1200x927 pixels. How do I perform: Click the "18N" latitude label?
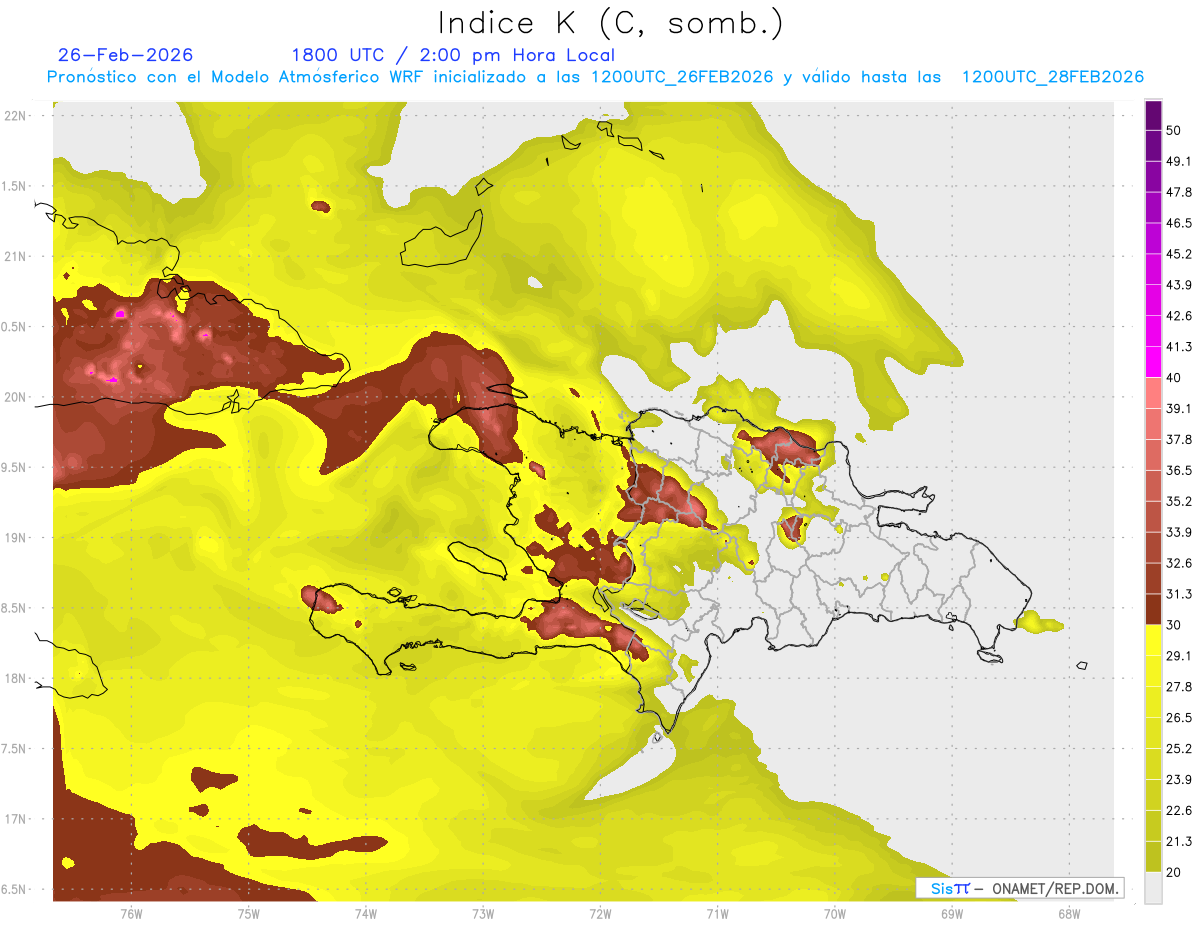coord(15,679)
